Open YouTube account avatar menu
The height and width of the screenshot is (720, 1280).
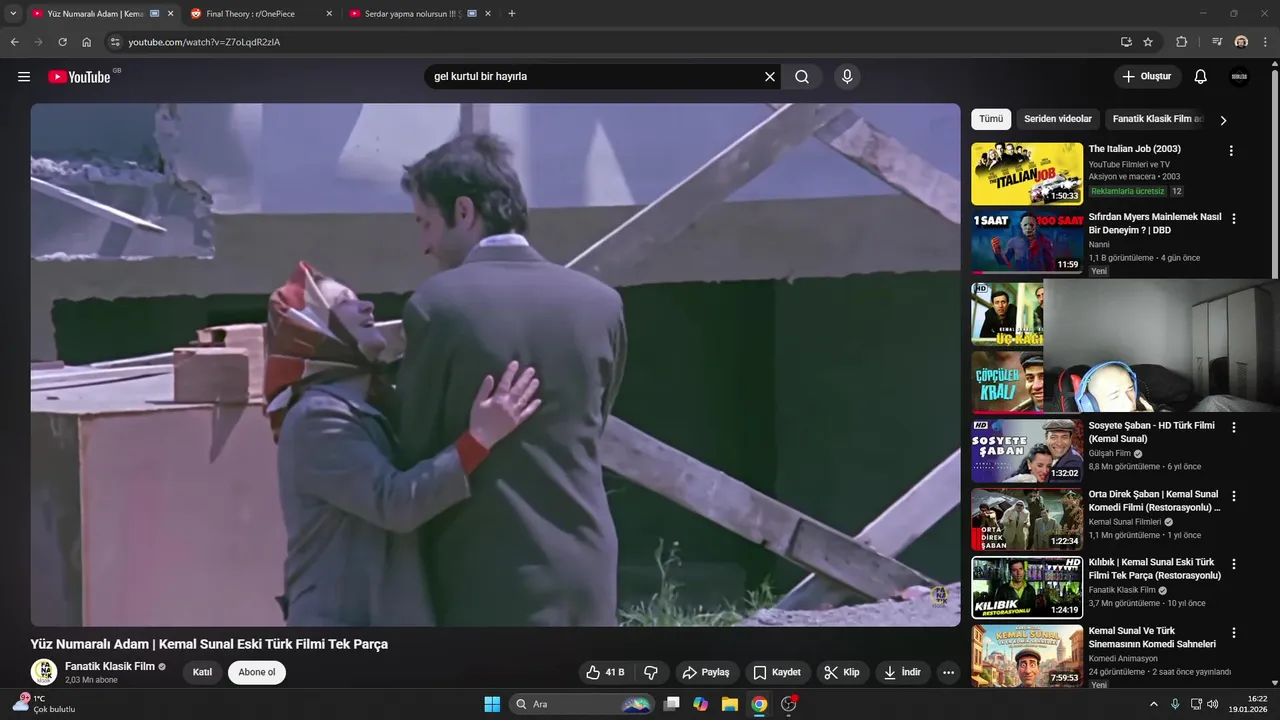1239,77
